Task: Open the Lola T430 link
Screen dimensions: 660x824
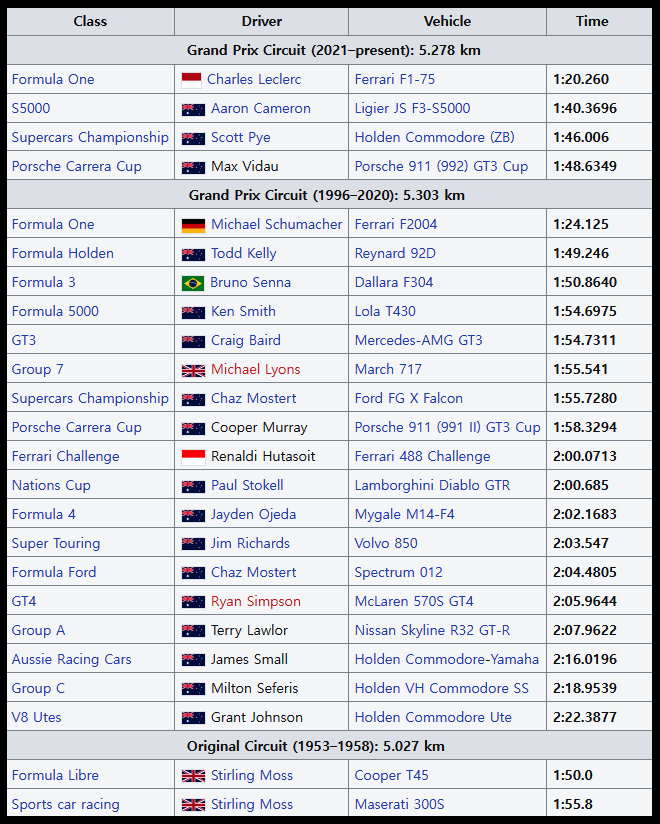Action: (x=385, y=311)
